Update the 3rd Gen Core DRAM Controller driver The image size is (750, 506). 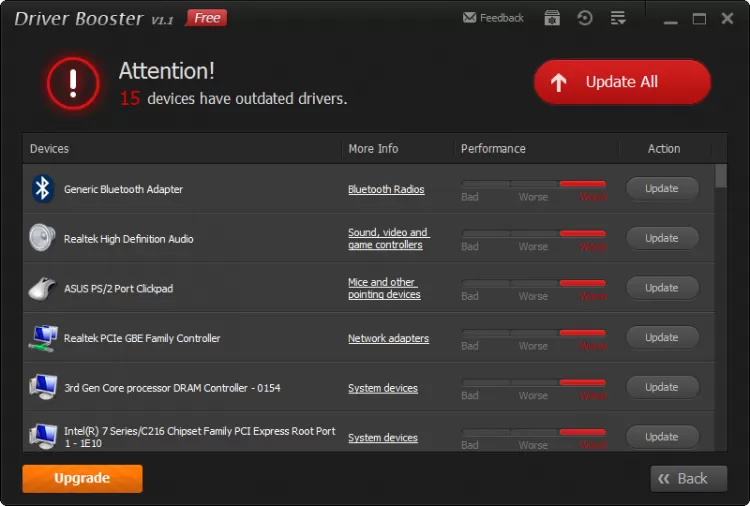(x=662, y=387)
